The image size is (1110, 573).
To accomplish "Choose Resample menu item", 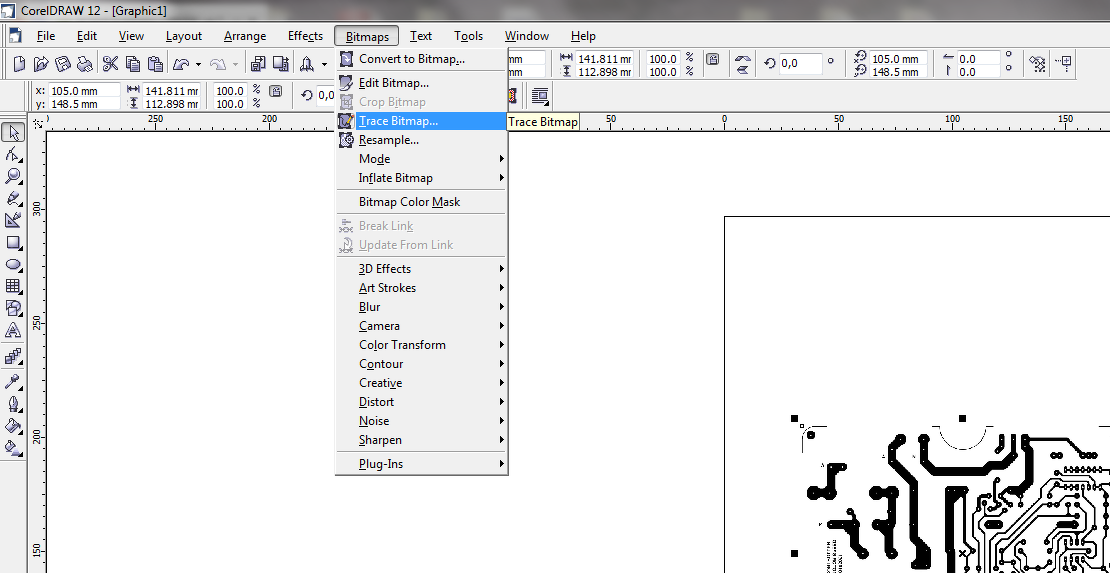I will pyautogui.click(x=421, y=140).
